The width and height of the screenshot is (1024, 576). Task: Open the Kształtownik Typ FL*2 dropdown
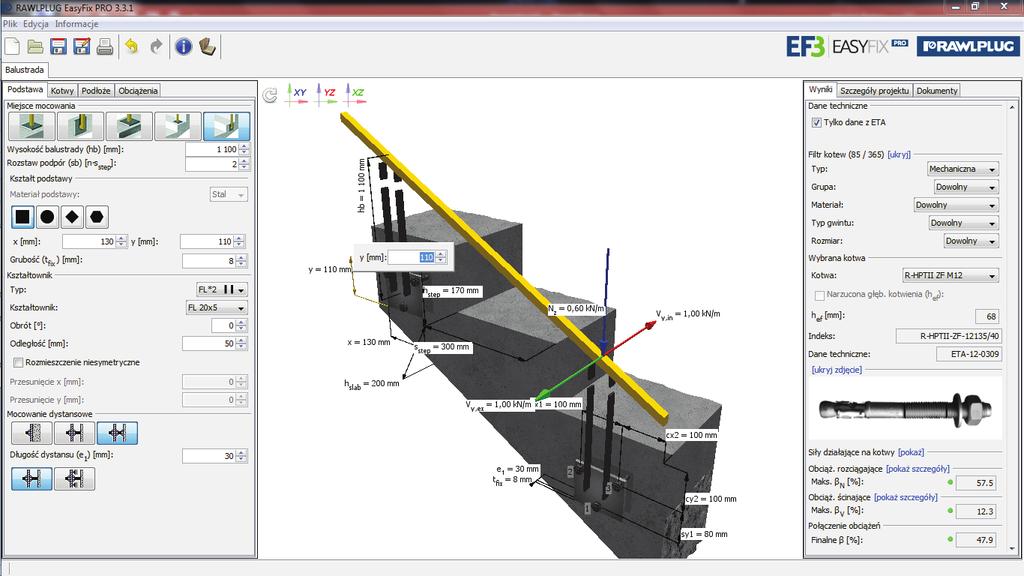coord(221,289)
